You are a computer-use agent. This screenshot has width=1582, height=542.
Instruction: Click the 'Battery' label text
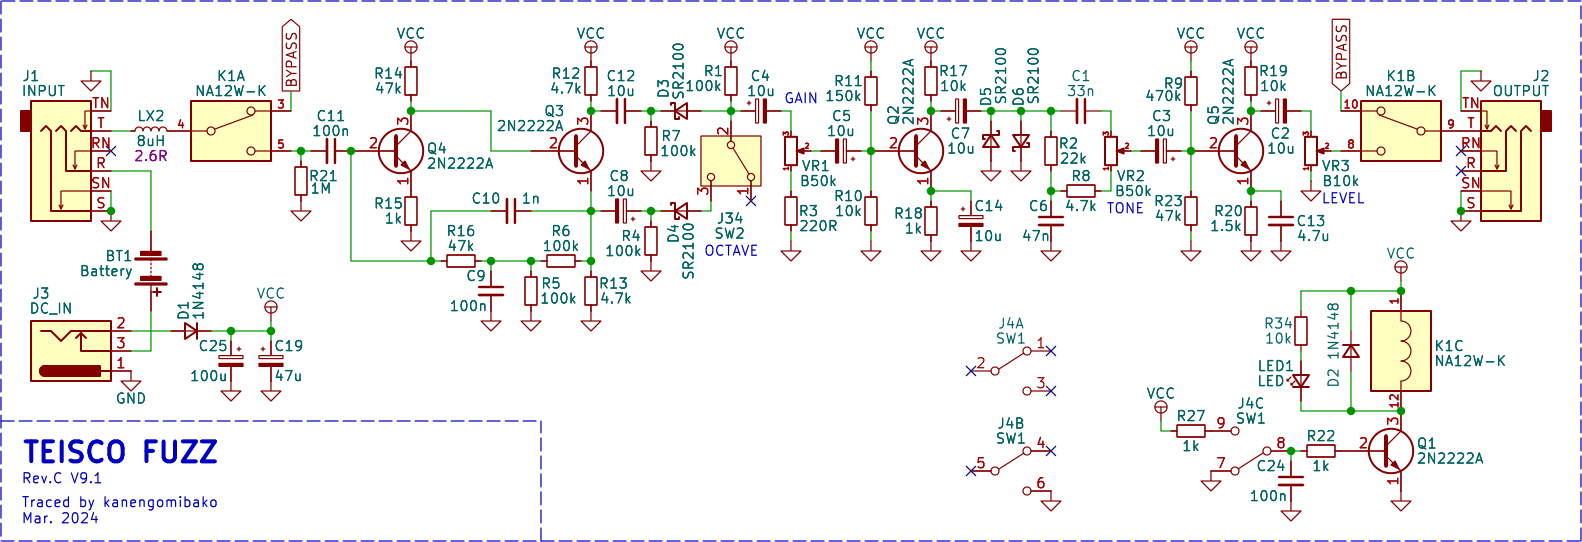pyautogui.click(x=106, y=271)
